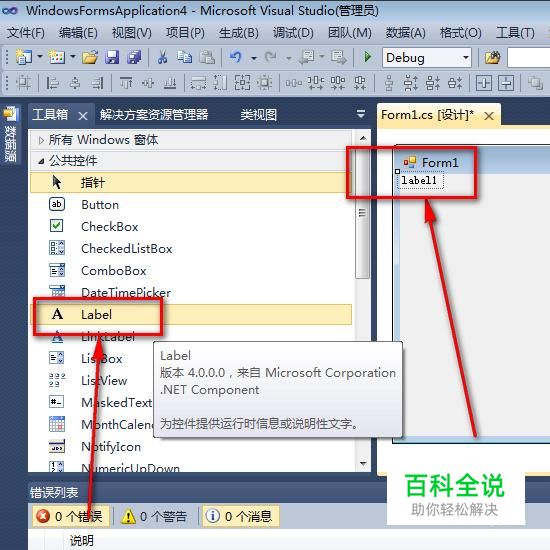Click the Align Lefts layout icon

pyautogui.click(x=53, y=83)
